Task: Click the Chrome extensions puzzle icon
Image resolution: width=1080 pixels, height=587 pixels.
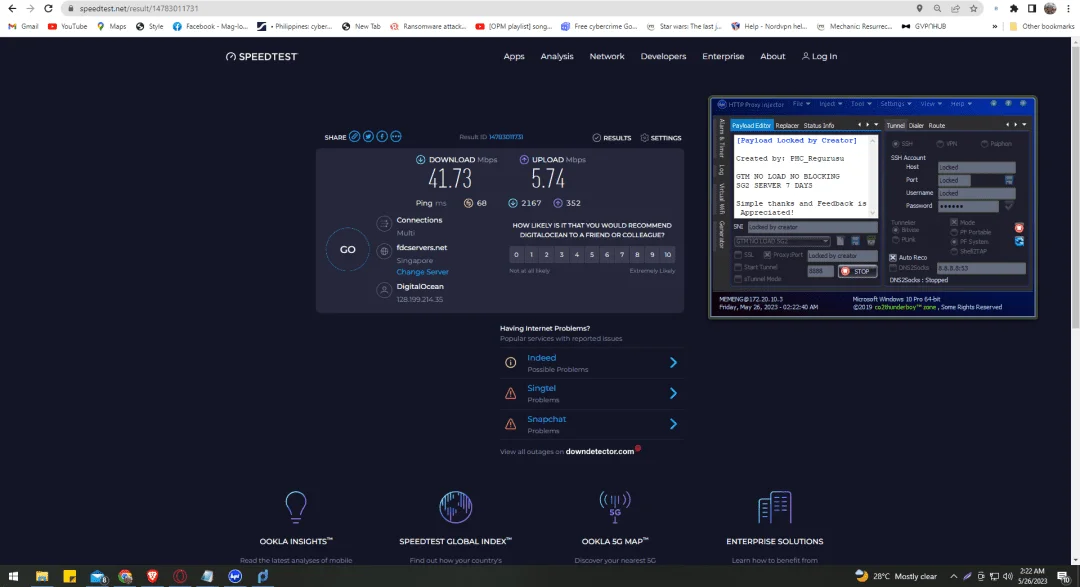Action: [x=1014, y=8]
